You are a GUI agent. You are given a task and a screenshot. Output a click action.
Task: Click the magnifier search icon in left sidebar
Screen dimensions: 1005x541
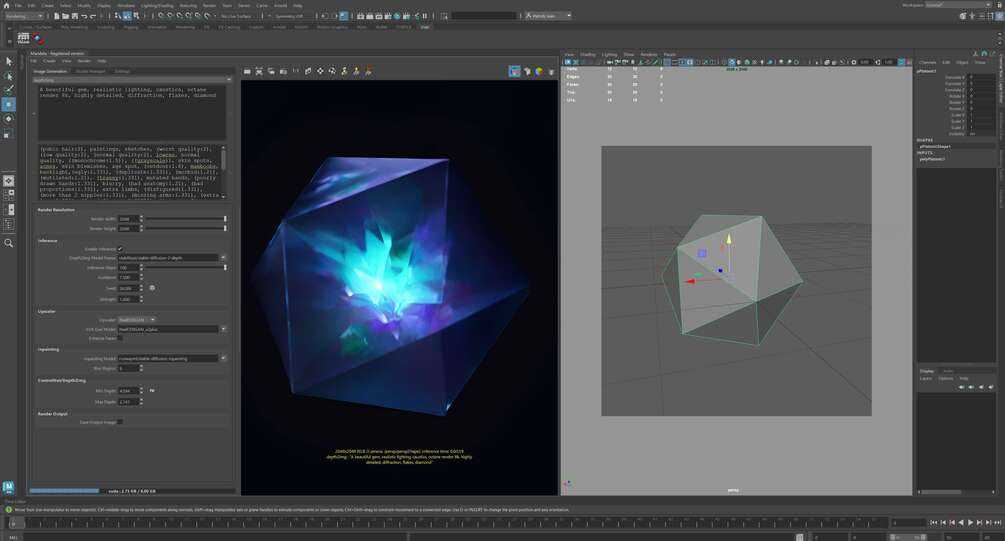coord(8,243)
